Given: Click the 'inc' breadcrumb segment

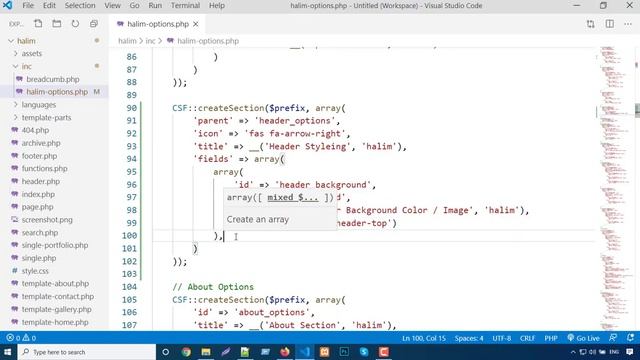Looking at the screenshot, I should [x=150, y=41].
